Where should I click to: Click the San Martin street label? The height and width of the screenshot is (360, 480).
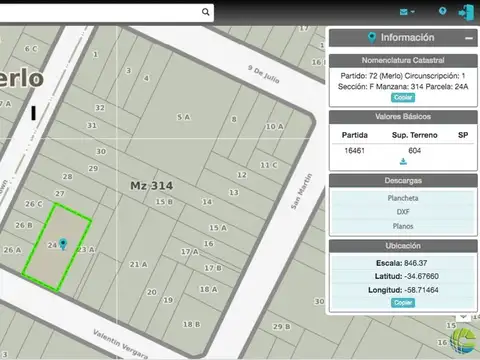[301, 191]
